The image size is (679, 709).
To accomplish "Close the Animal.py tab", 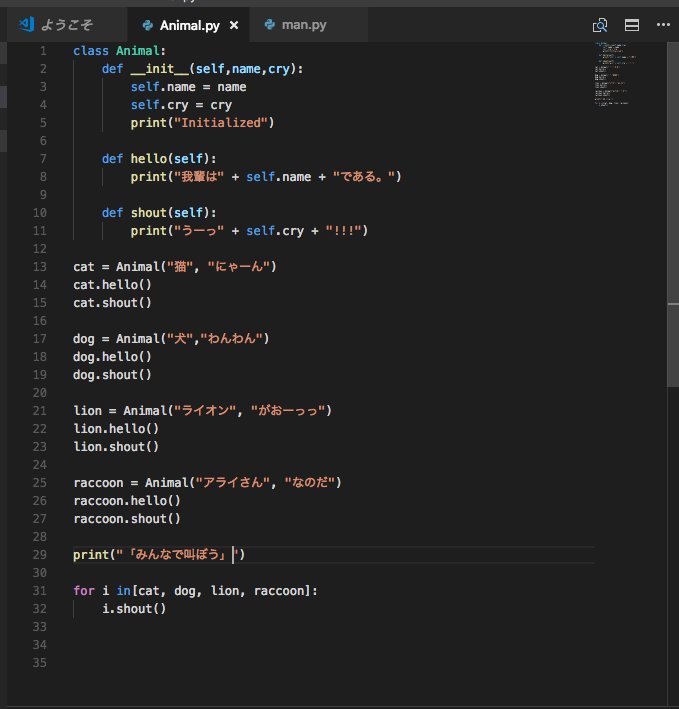I will [234, 25].
